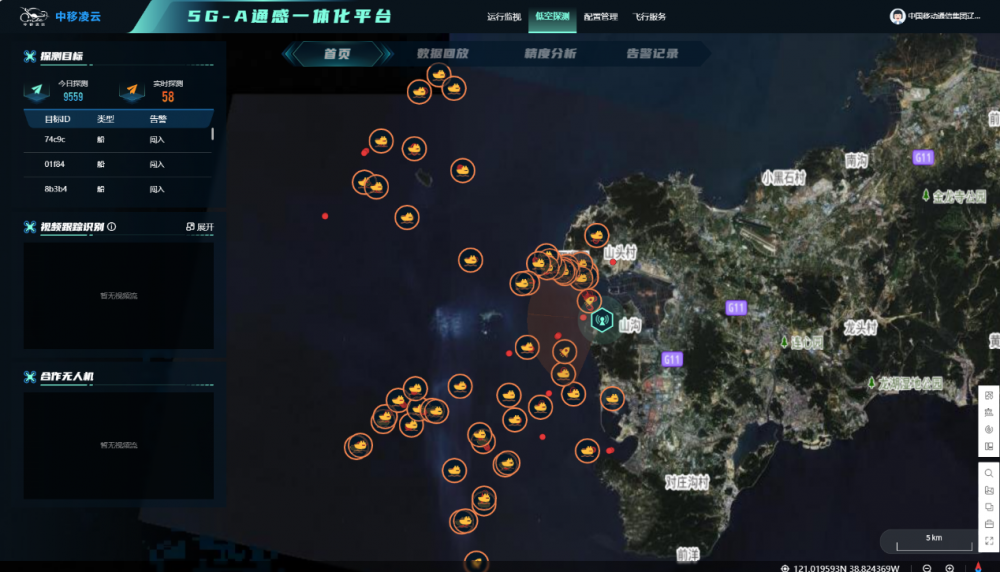Open the 配置管理 top menu
The width and height of the screenshot is (1000, 572).
[601, 17]
